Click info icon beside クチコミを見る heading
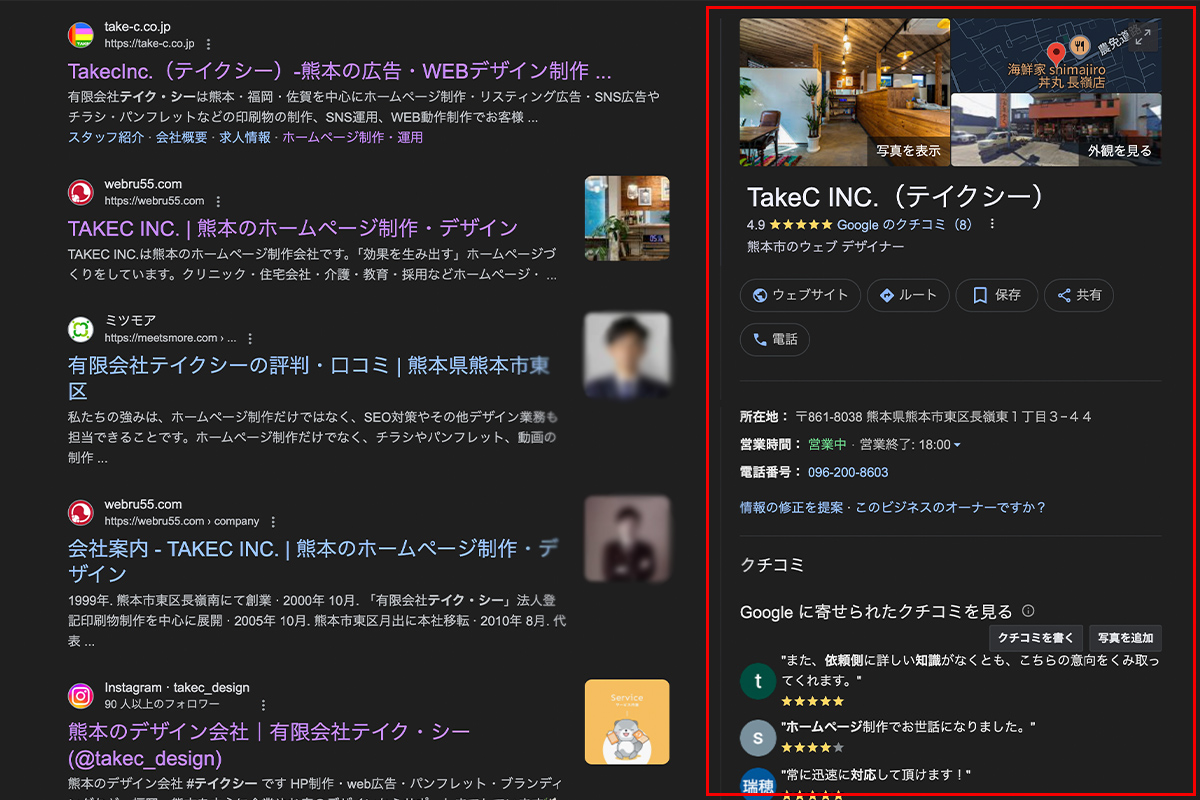The height and width of the screenshot is (800, 1200). click(x=1028, y=611)
